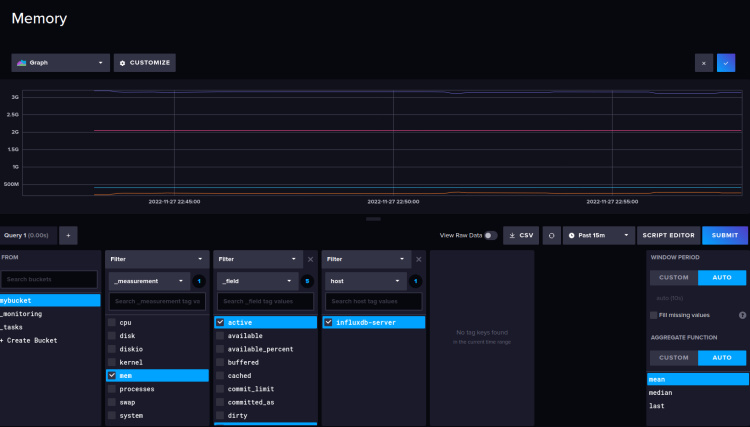Tick the available field checkbox
Image resolution: width=750 pixels, height=427 pixels.
coord(220,336)
